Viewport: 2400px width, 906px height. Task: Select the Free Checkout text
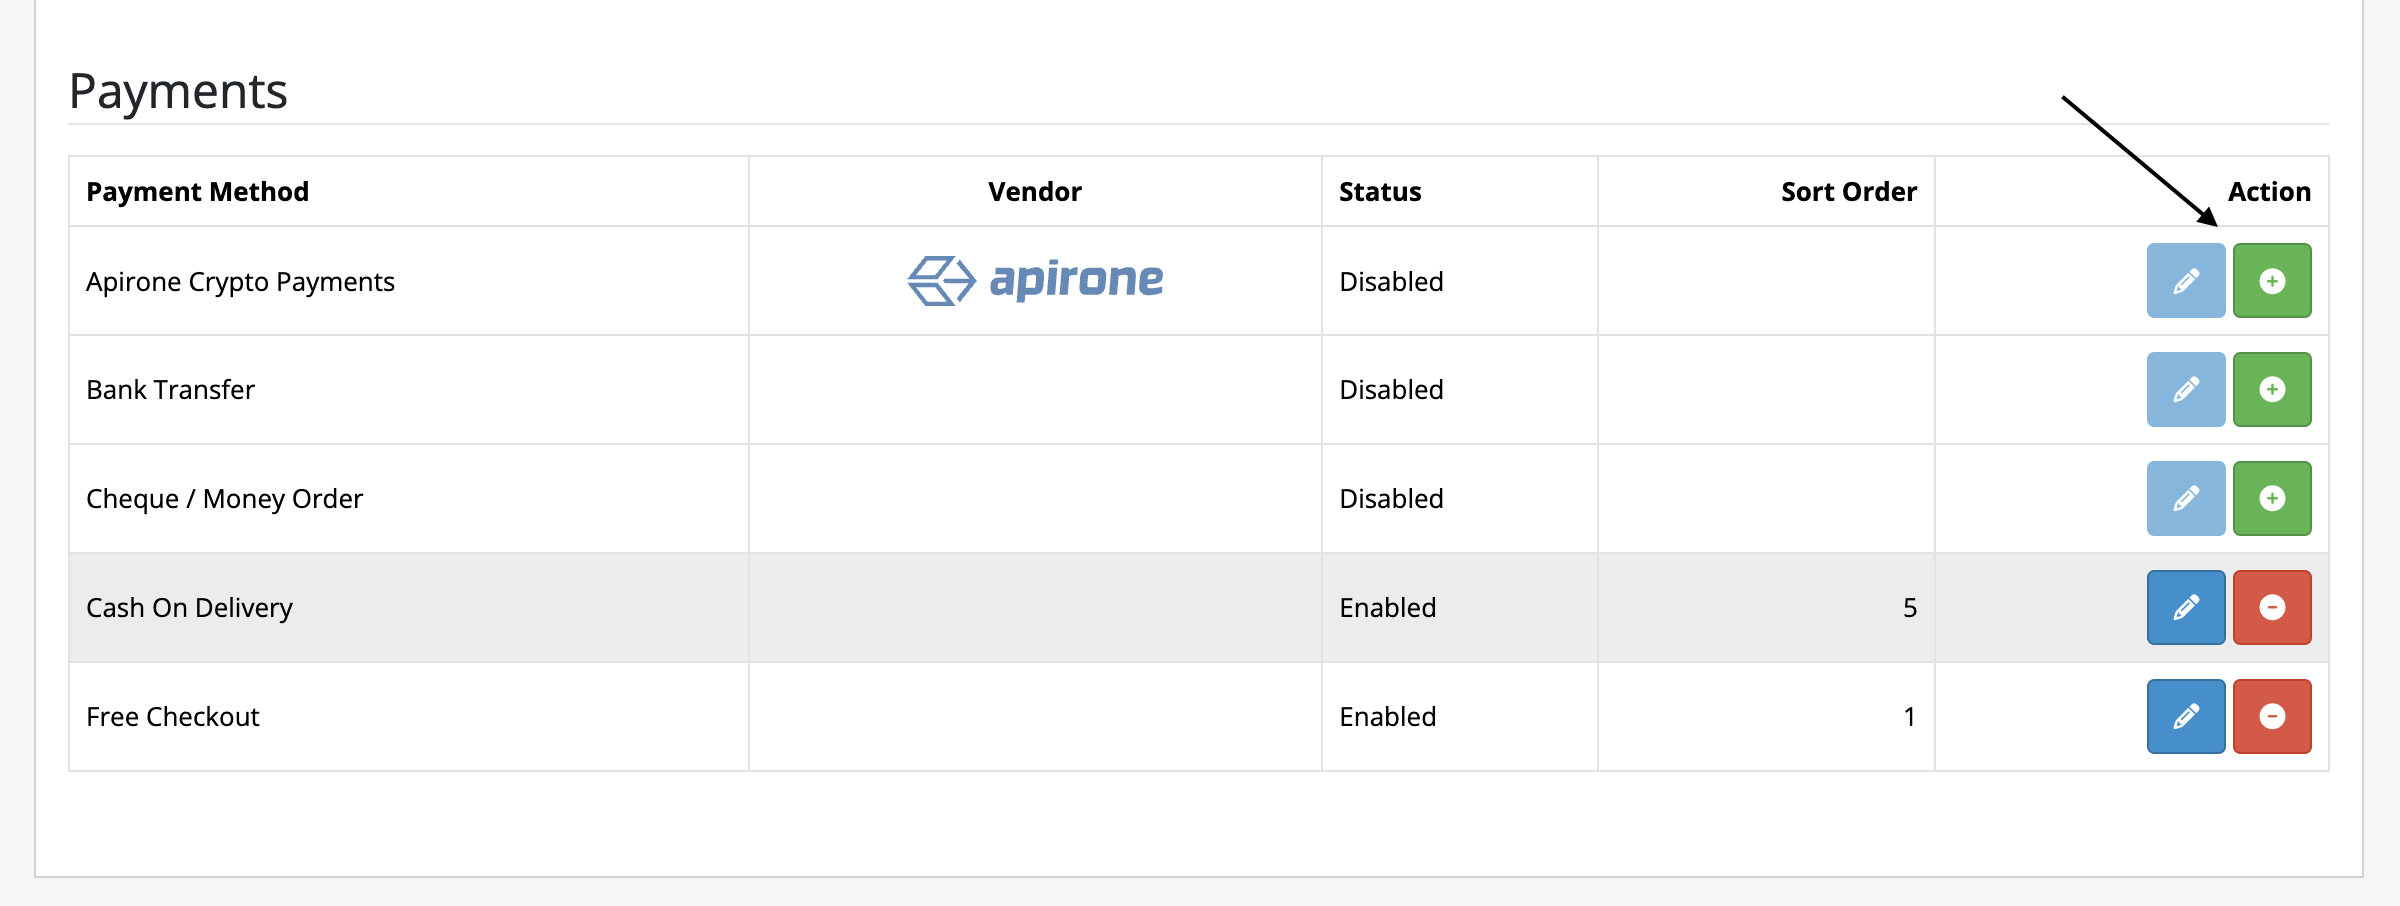tap(172, 716)
